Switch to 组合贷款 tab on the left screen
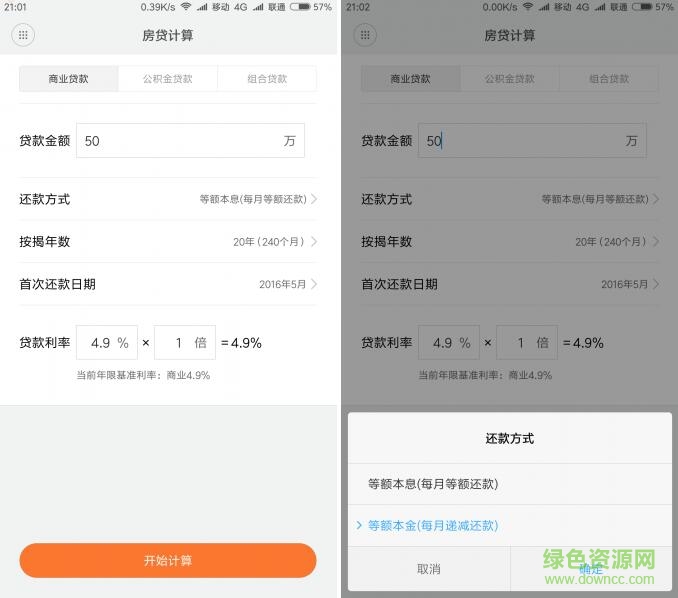The image size is (678, 598). coord(266,79)
